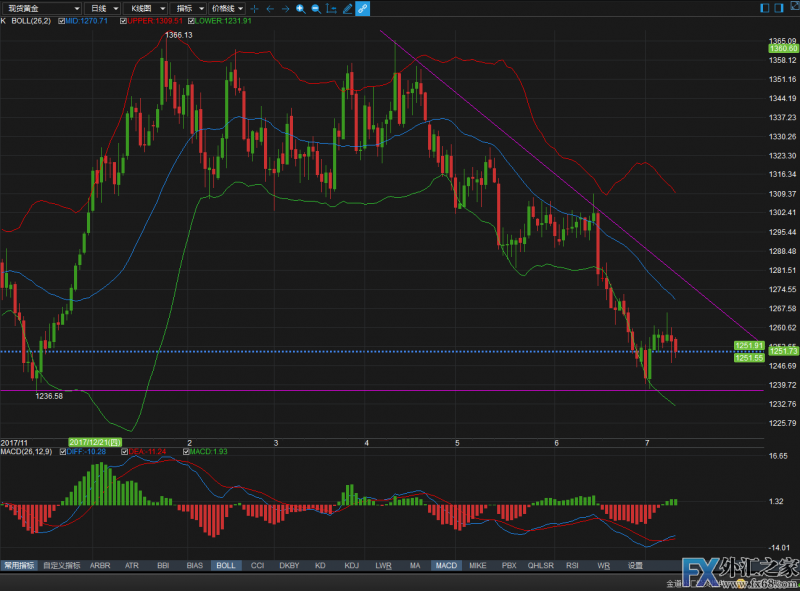The height and width of the screenshot is (591, 800).
Task: Select the 常用指标 tab
Action: pyautogui.click(x=19, y=565)
